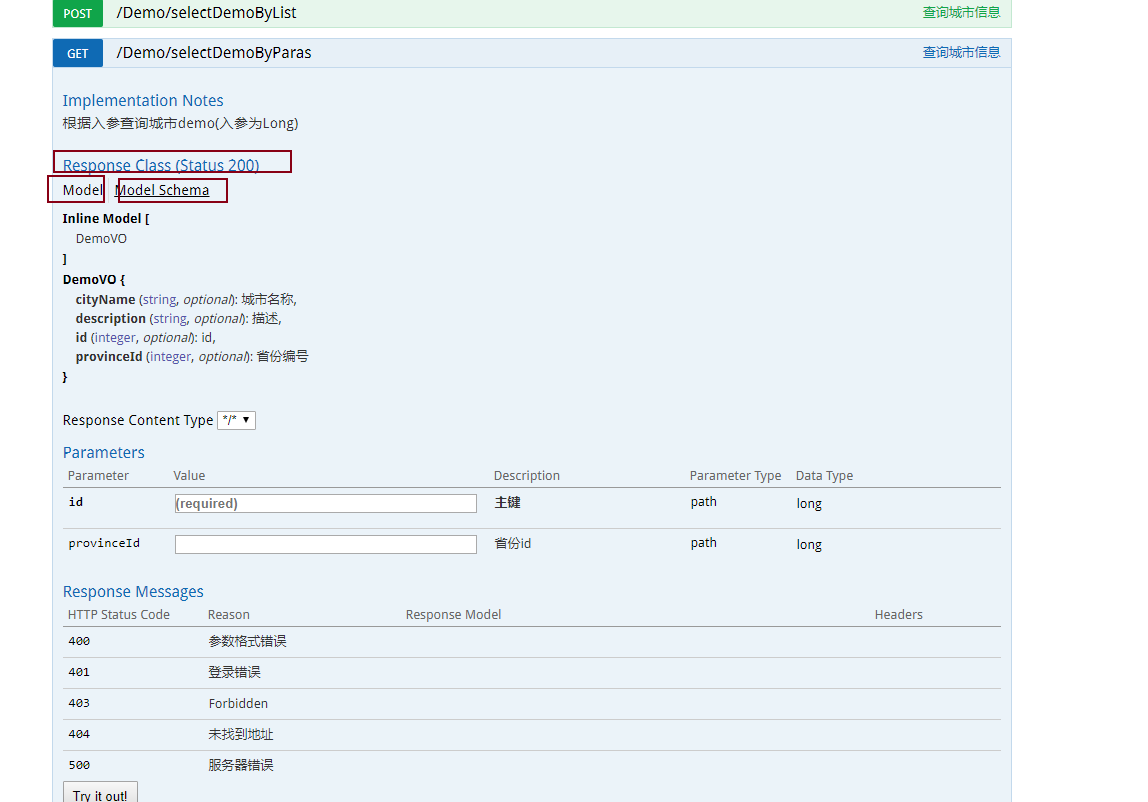Collapse the /Demo/selectDemoByParas endpoint path
The height and width of the screenshot is (802, 1148).
(x=214, y=53)
